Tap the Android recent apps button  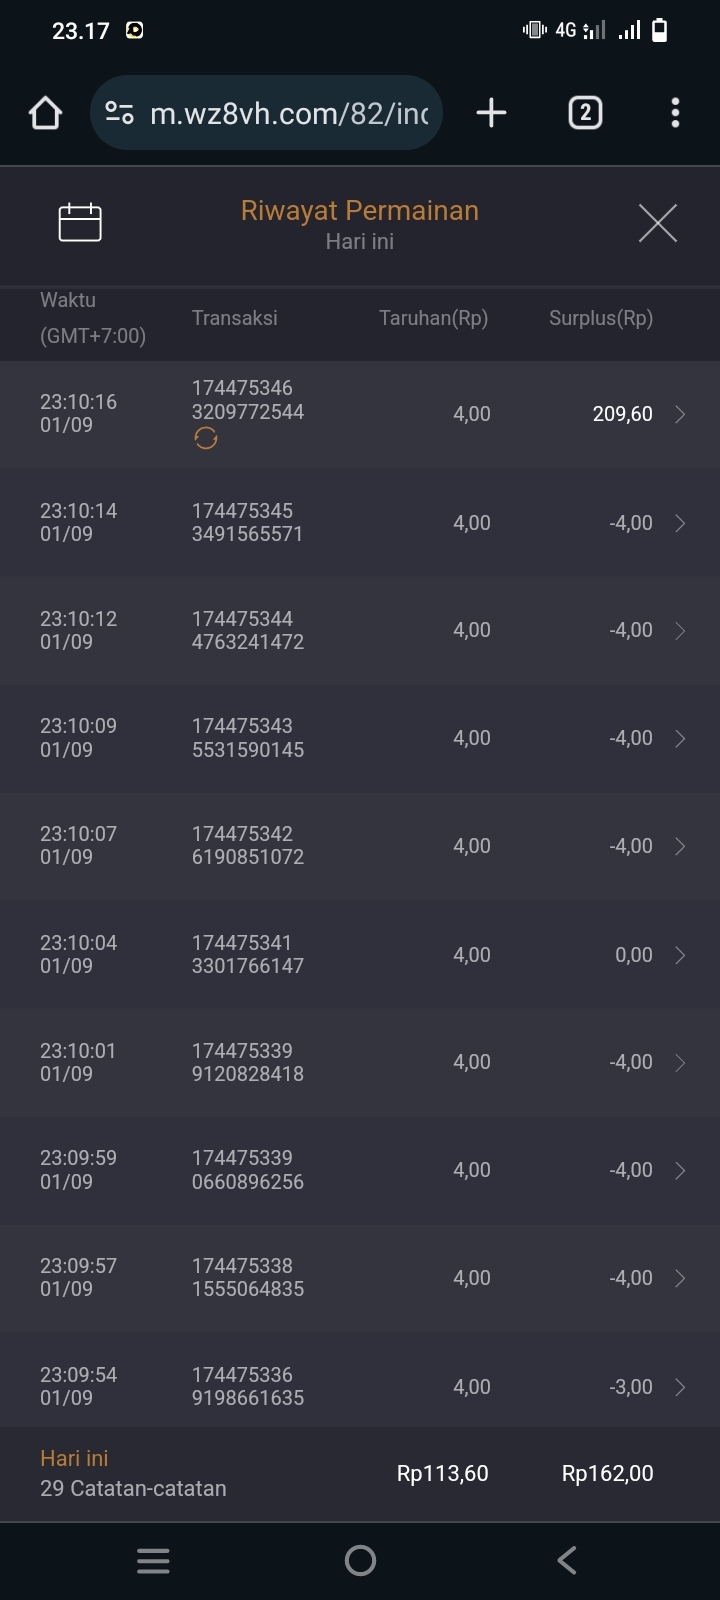pyautogui.click(x=153, y=1561)
